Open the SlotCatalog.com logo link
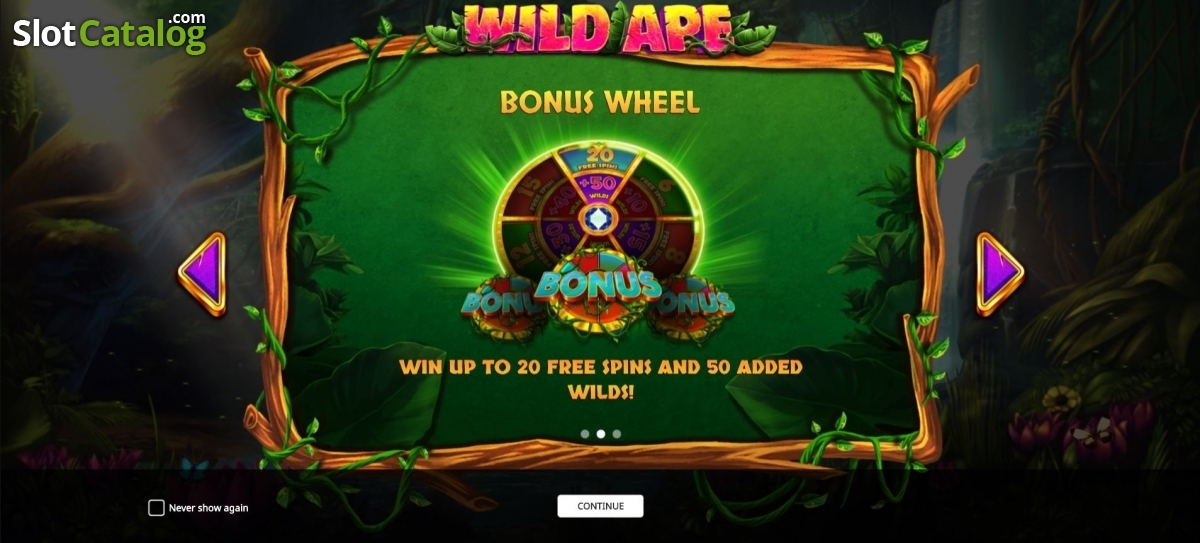Image resolution: width=1200 pixels, height=543 pixels. pyautogui.click(x=110, y=32)
